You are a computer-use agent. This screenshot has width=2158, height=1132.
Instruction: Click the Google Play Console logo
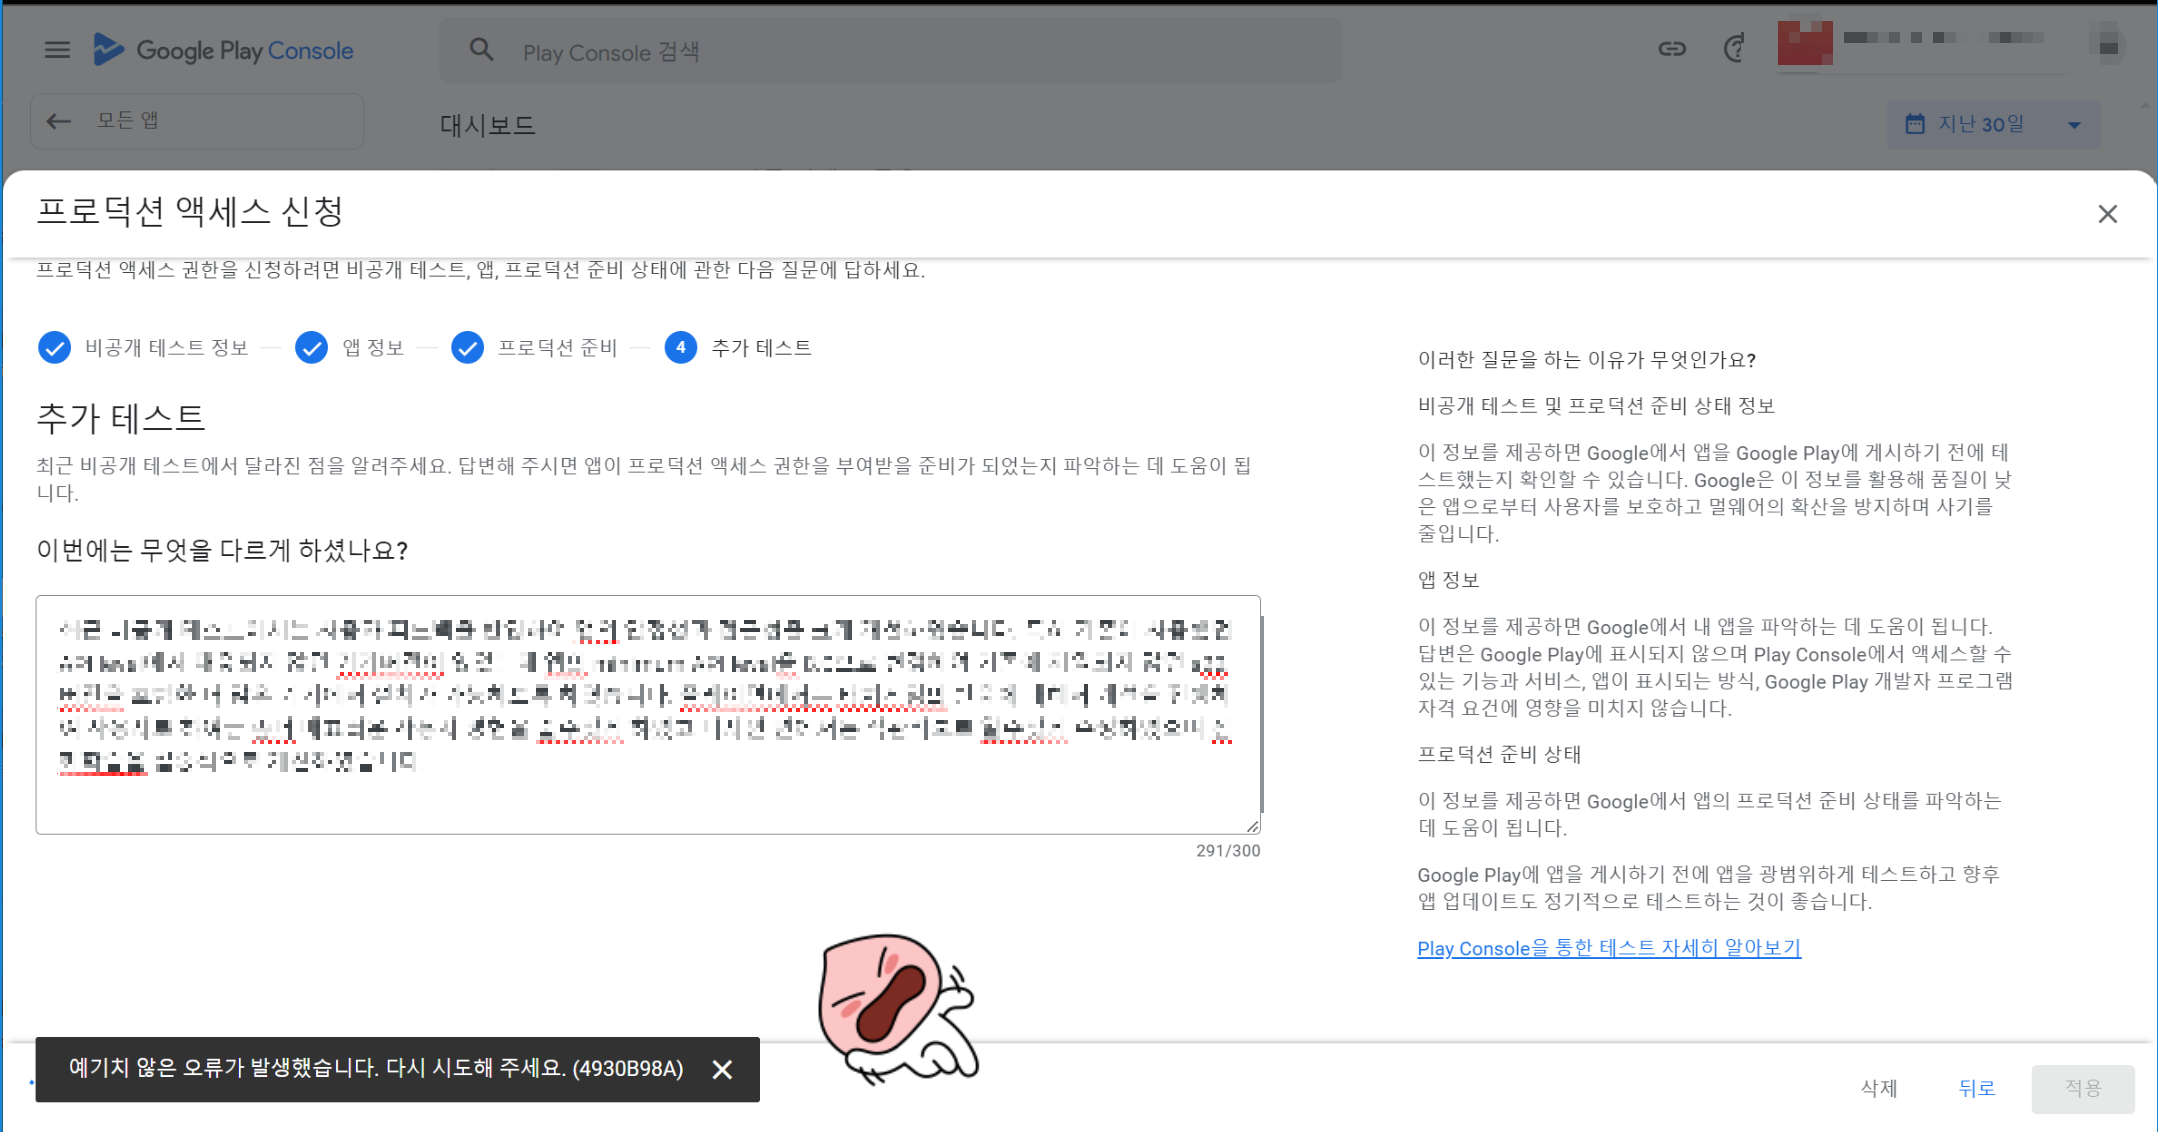click(224, 50)
